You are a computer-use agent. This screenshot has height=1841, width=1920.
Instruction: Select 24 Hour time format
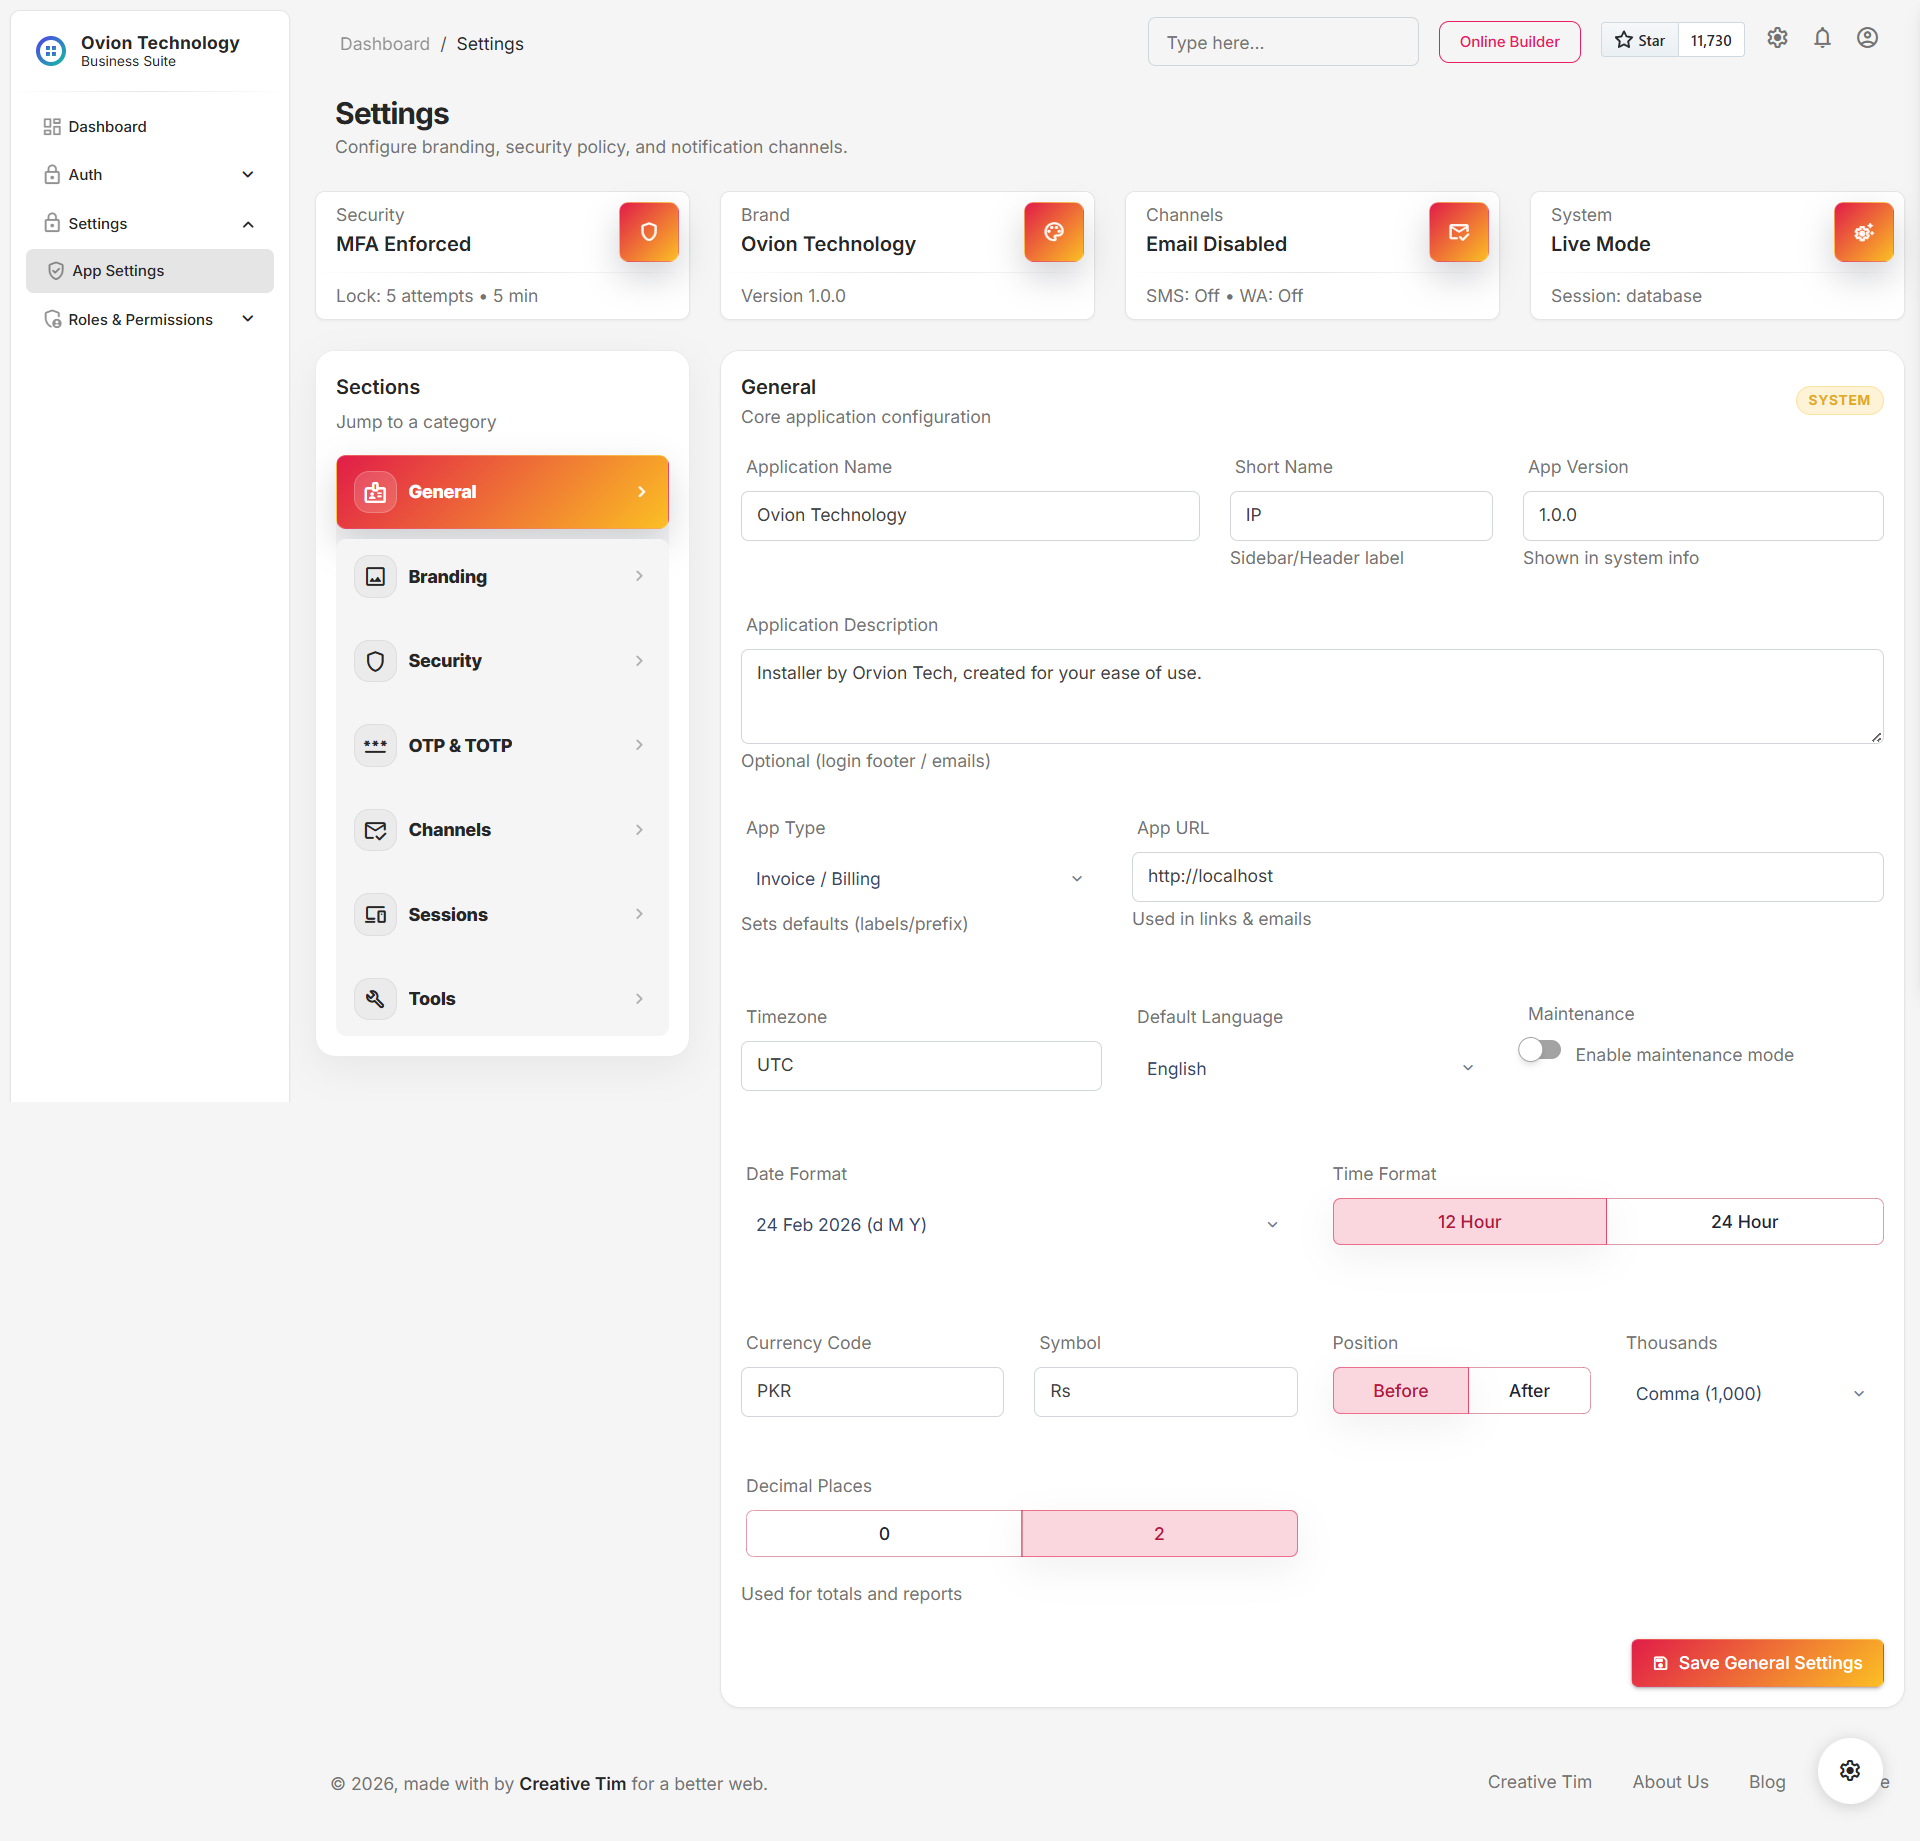pyautogui.click(x=1744, y=1221)
